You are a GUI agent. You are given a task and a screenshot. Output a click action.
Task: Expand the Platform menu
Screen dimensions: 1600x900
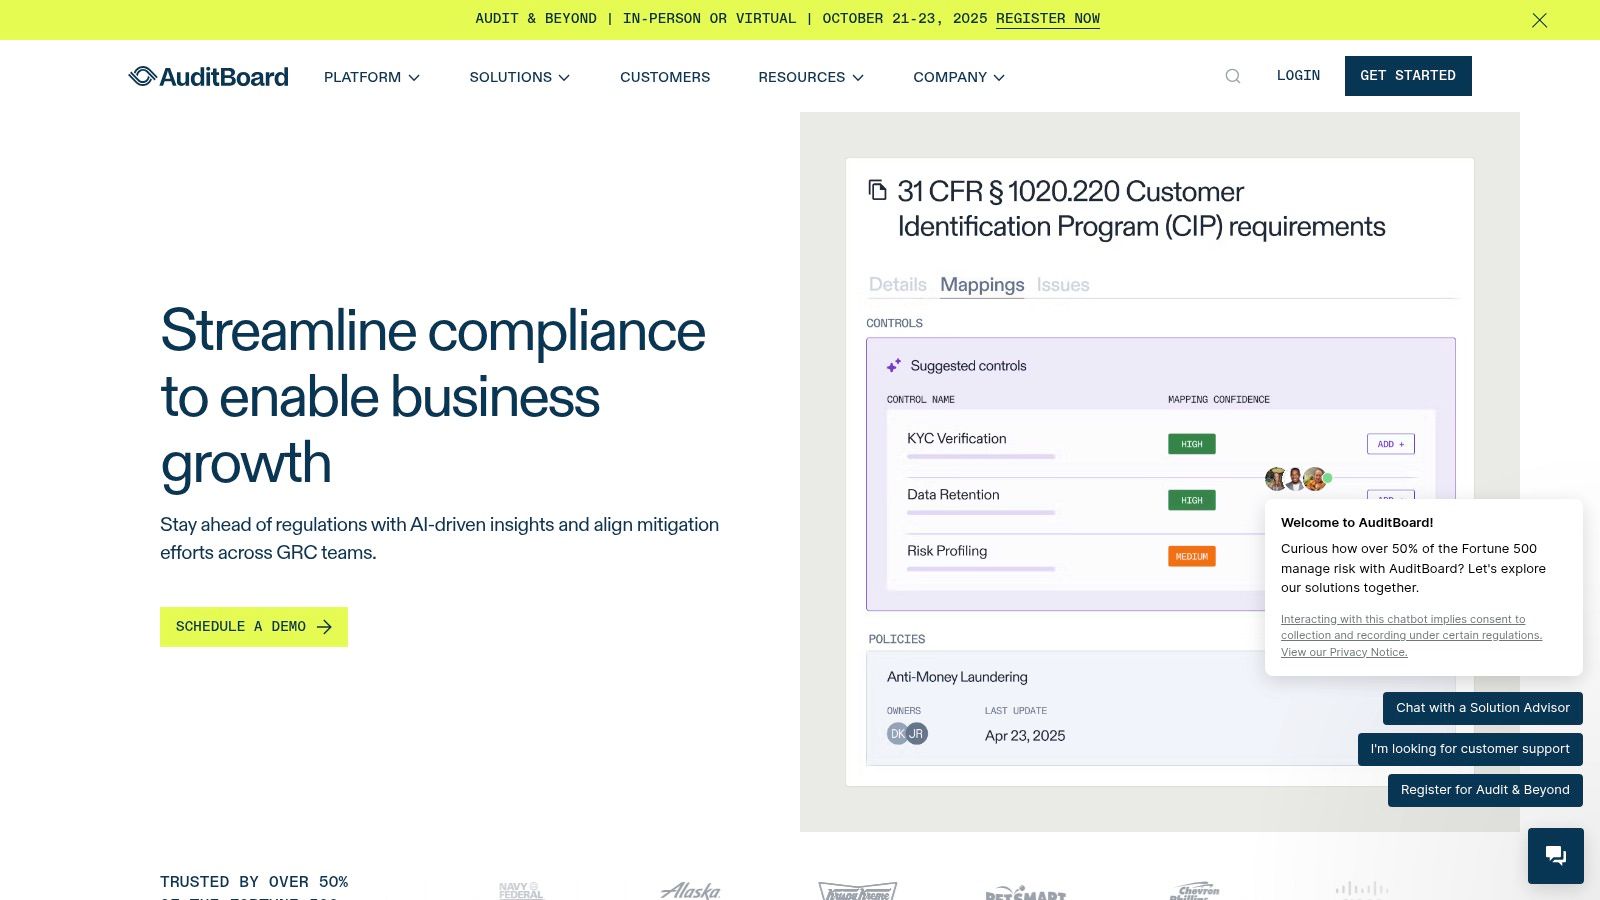point(372,77)
